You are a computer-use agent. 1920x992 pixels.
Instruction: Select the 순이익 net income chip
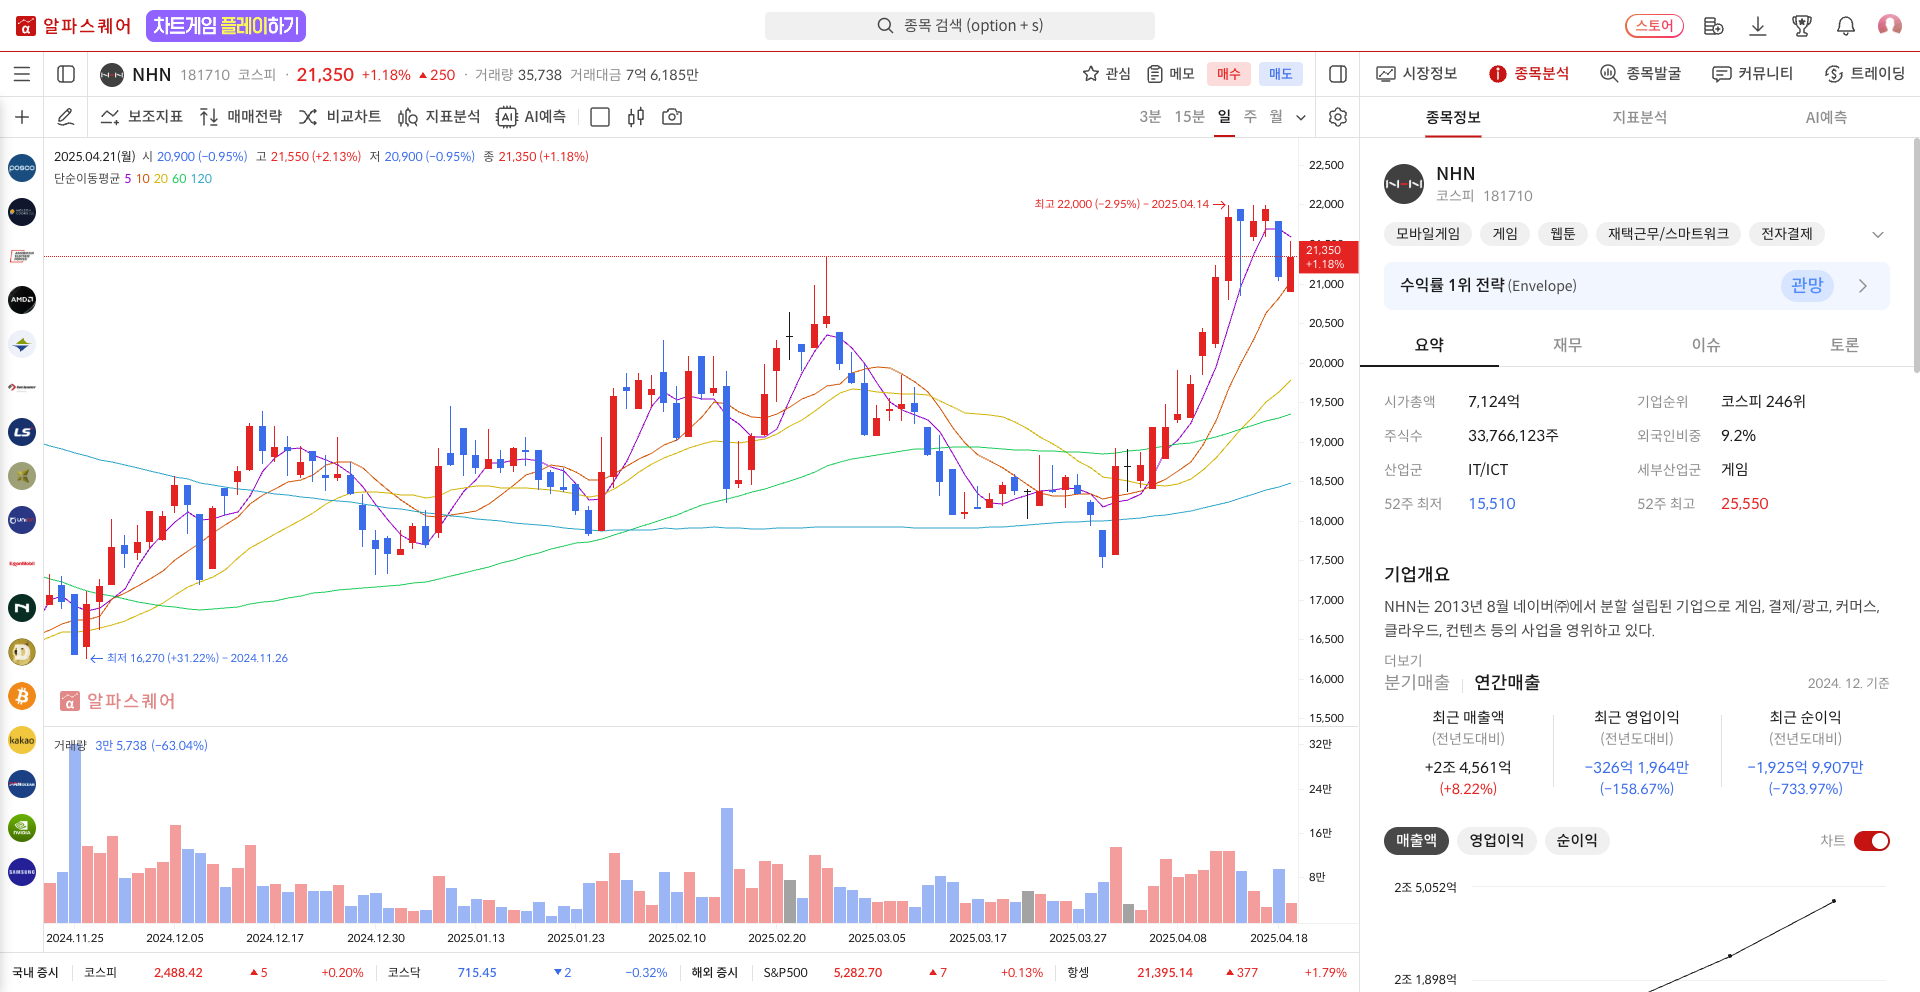tap(1577, 841)
